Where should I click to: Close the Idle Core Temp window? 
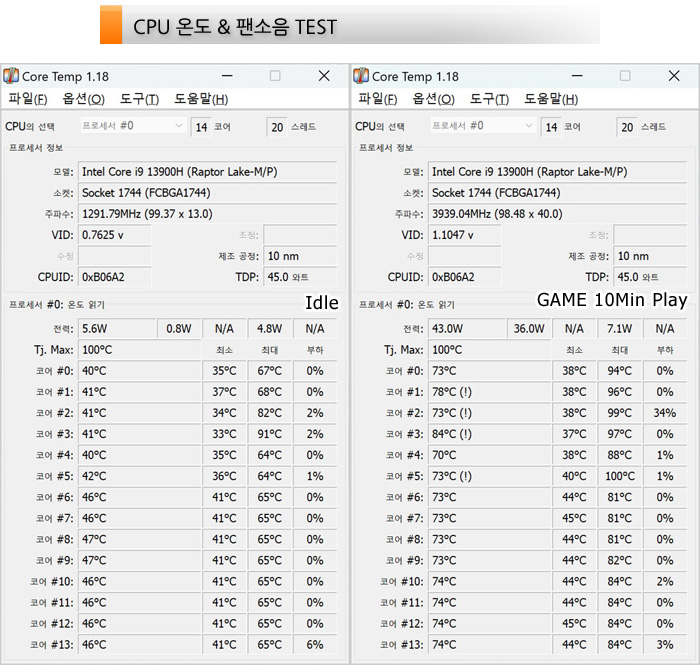(324, 76)
